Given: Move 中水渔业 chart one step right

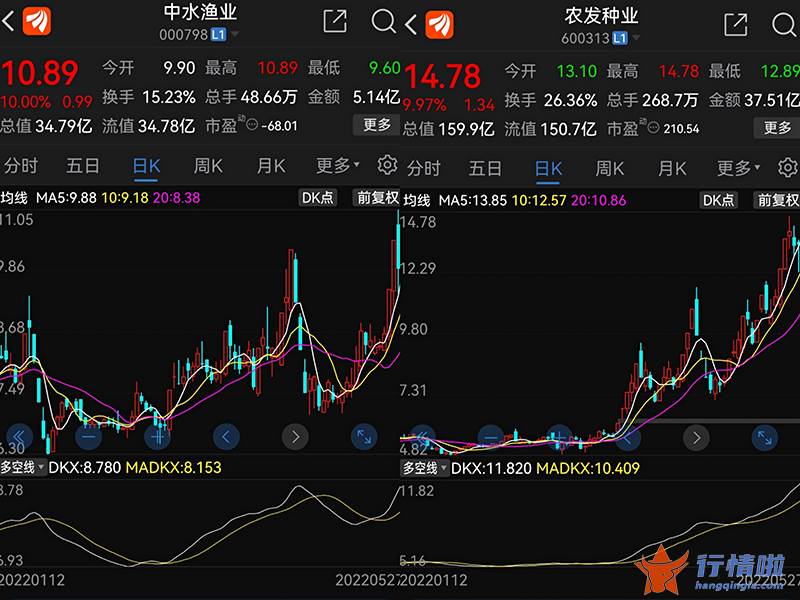Looking at the screenshot, I should 295,437.
